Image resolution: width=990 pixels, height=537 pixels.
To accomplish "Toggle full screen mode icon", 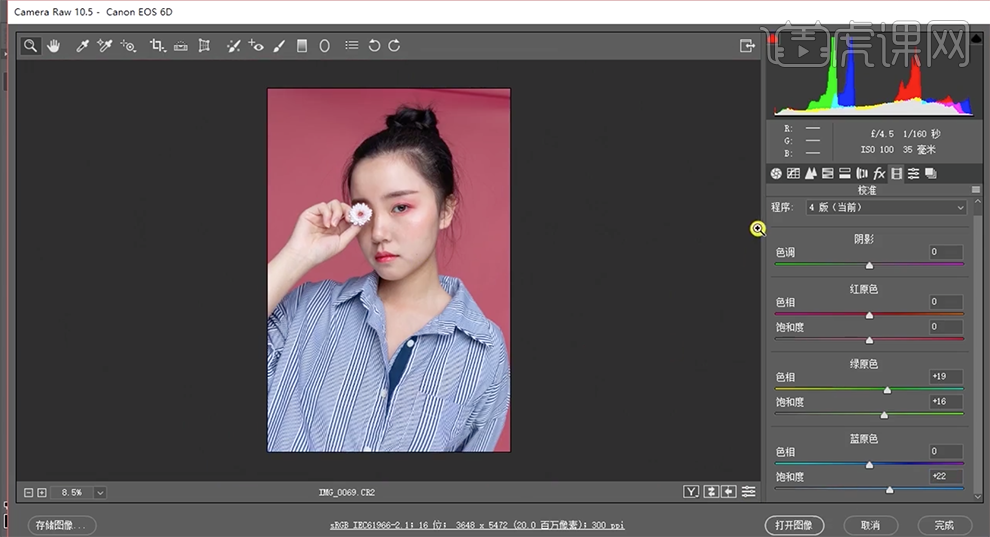I will click(746, 46).
